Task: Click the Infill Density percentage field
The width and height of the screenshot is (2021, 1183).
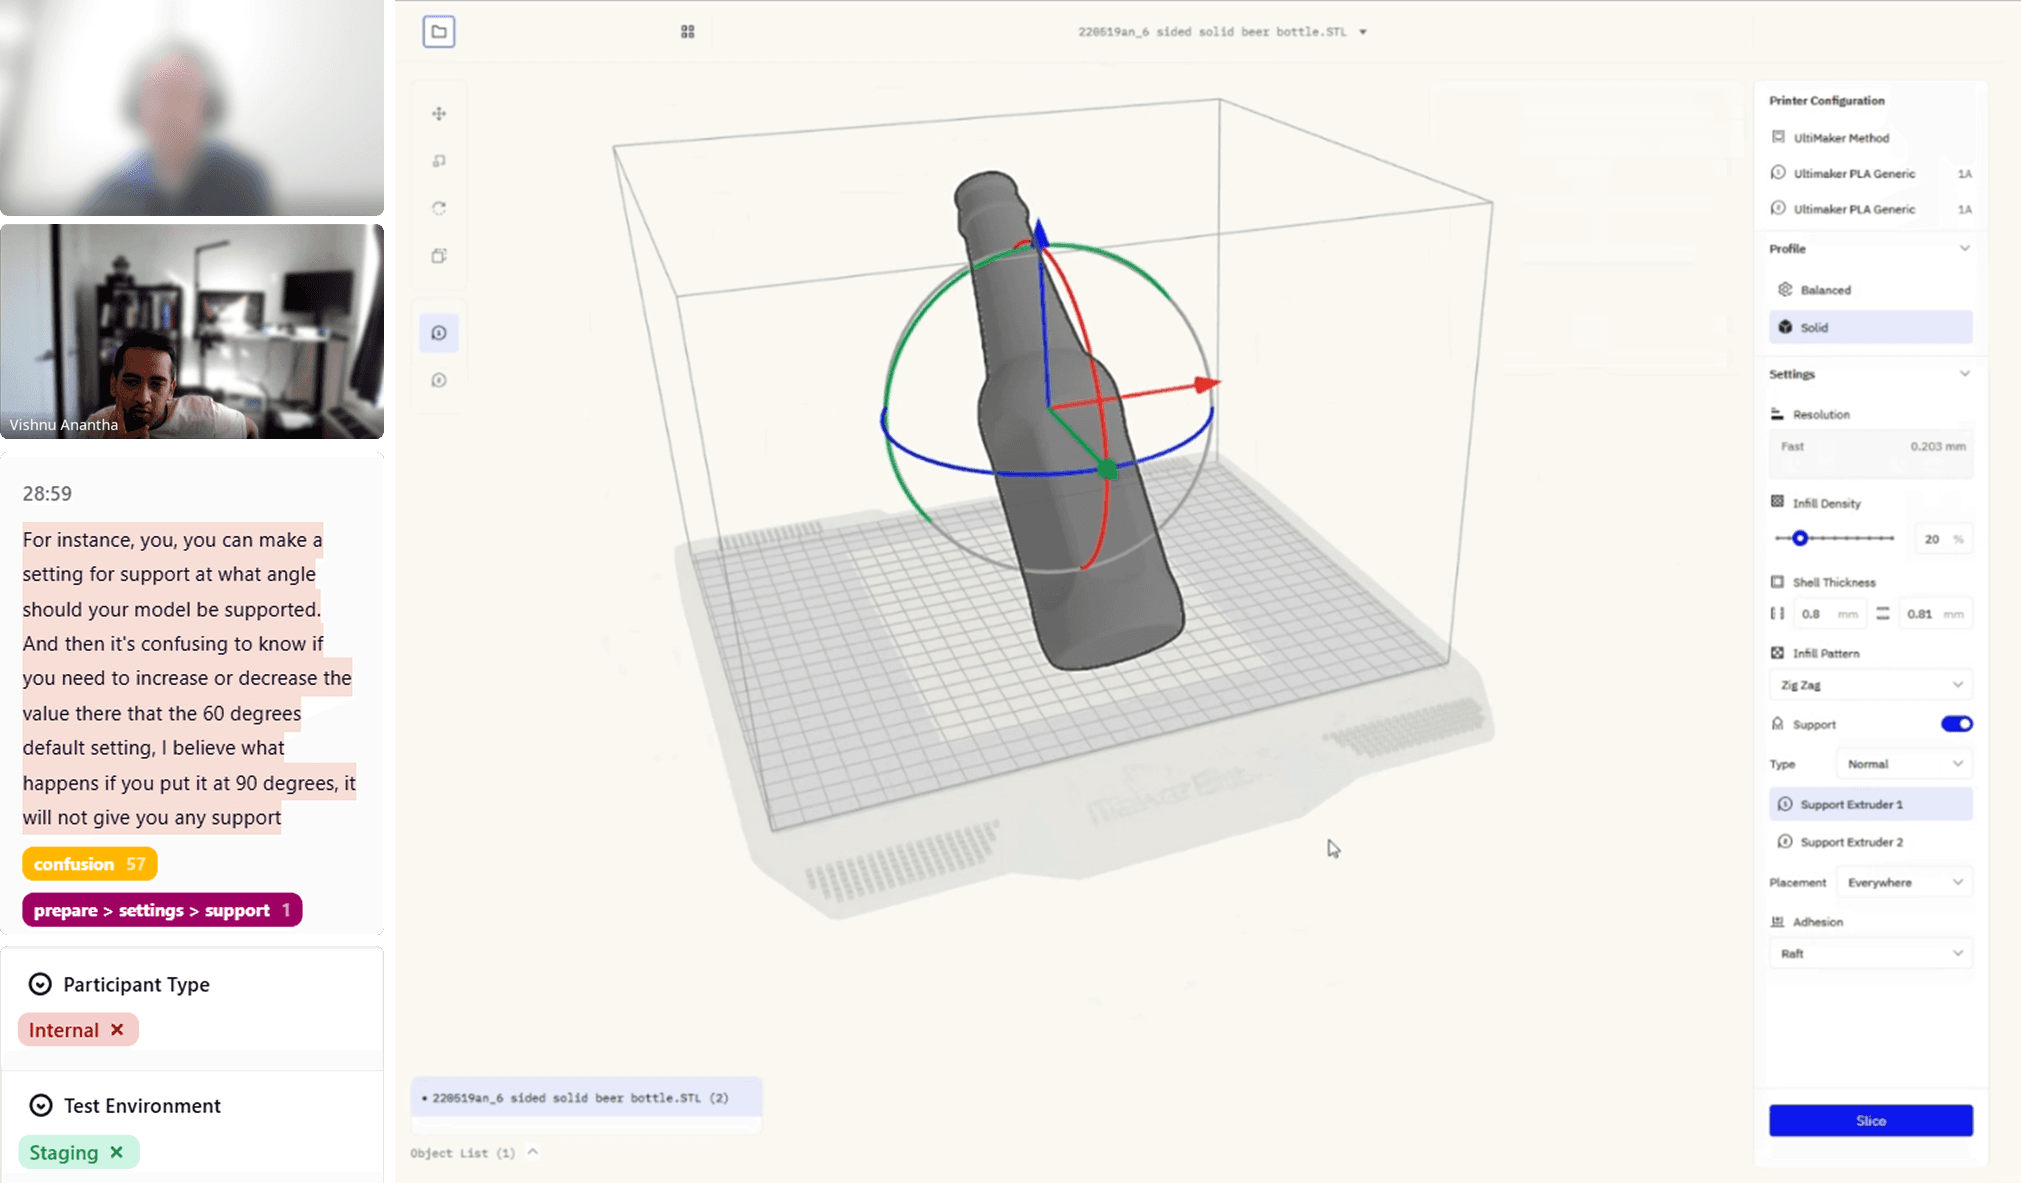Action: click(1932, 539)
